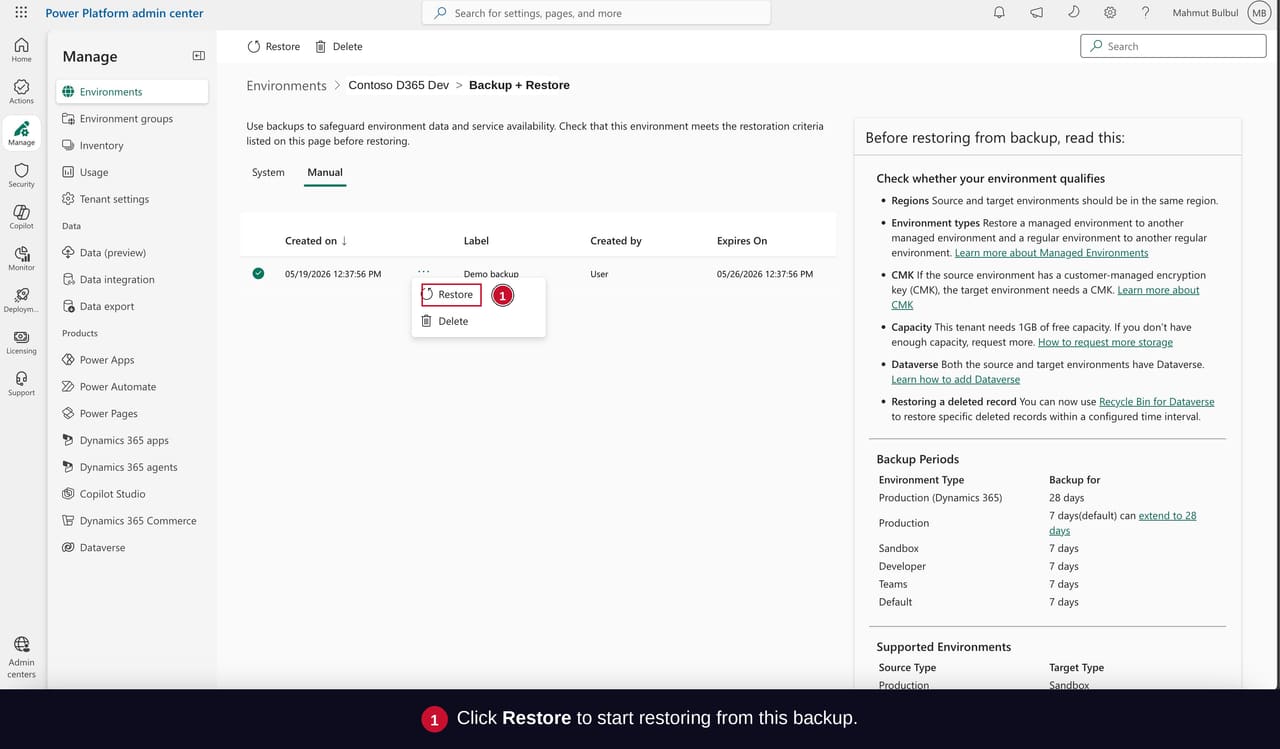Open the MB account avatar
This screenshot has width=1280, height=749.
click(1258, 13)
